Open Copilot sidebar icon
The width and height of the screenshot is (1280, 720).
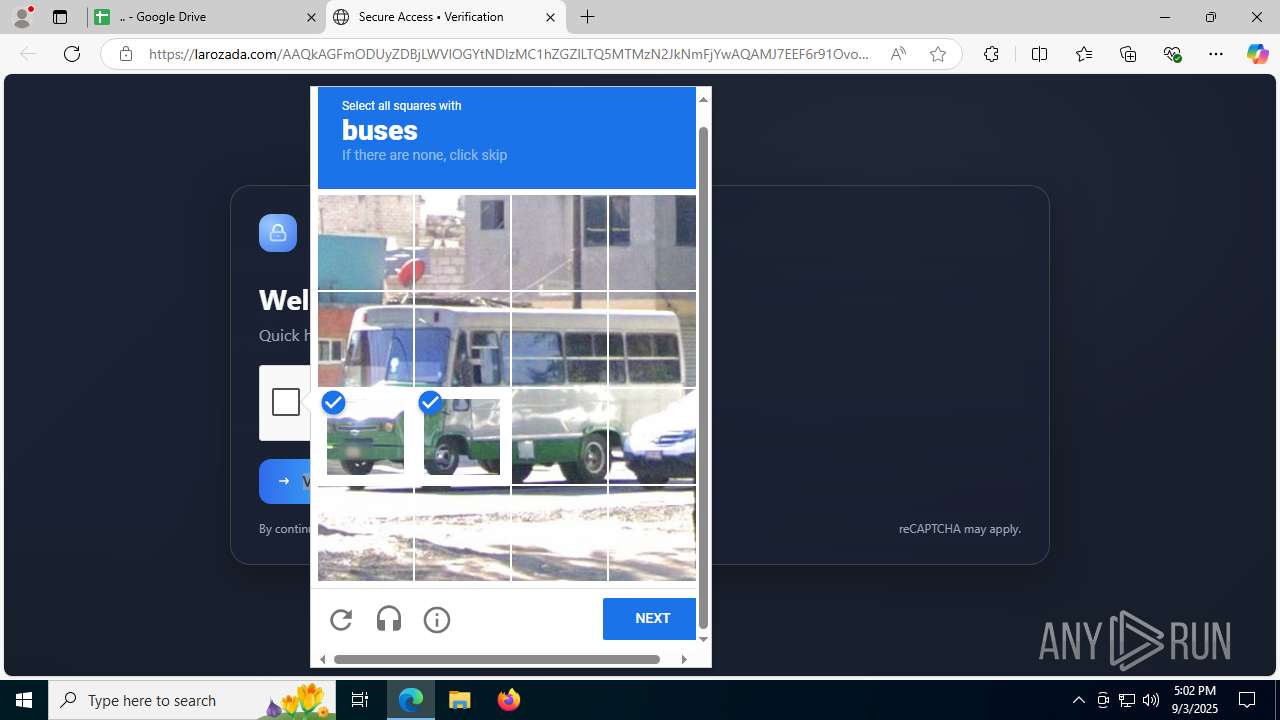click(1257, 54)
